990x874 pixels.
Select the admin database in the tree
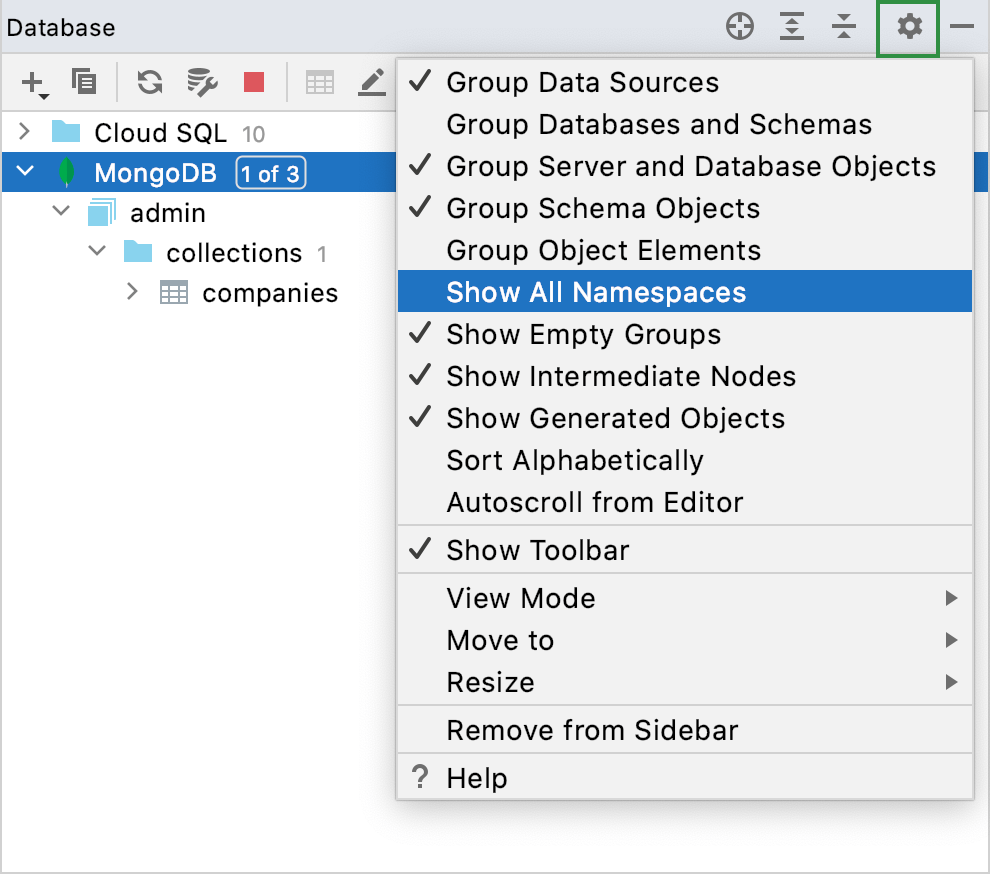[168, 212]
